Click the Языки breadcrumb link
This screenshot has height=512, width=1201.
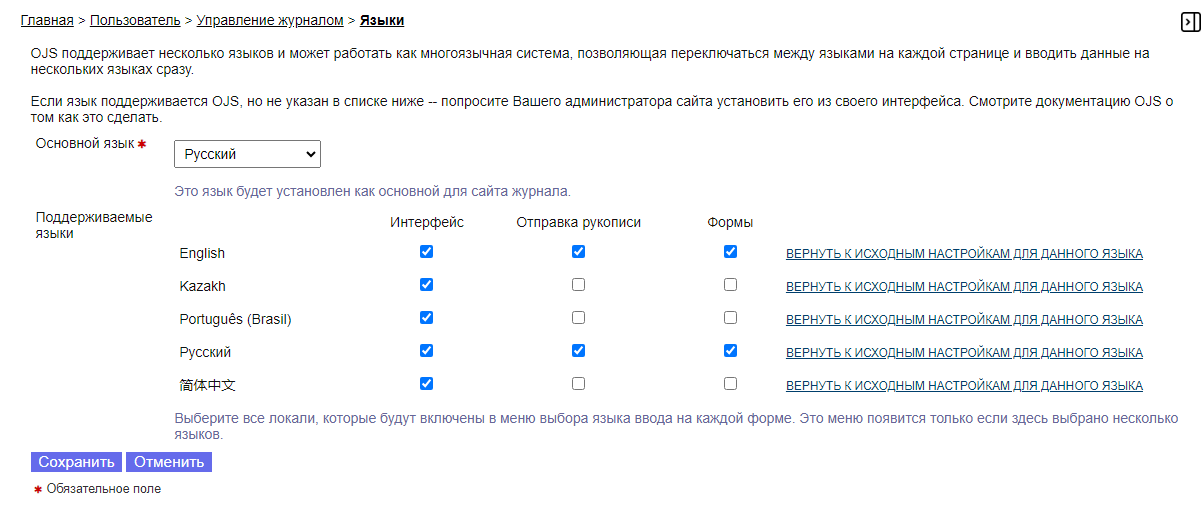[382, 20]
